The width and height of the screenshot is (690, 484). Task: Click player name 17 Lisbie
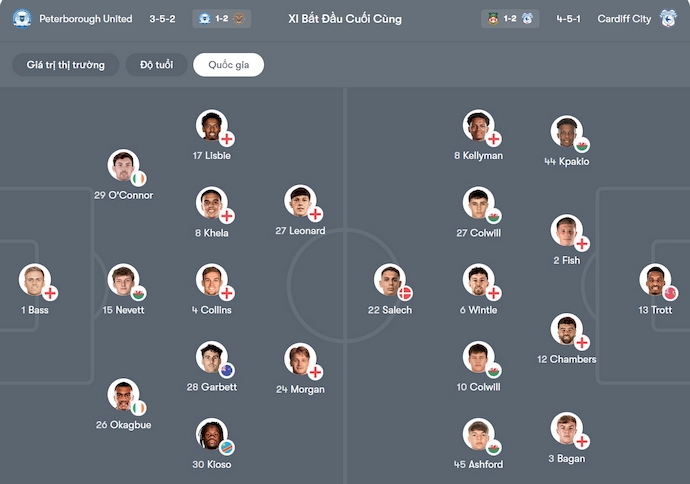tap(211, 156)
